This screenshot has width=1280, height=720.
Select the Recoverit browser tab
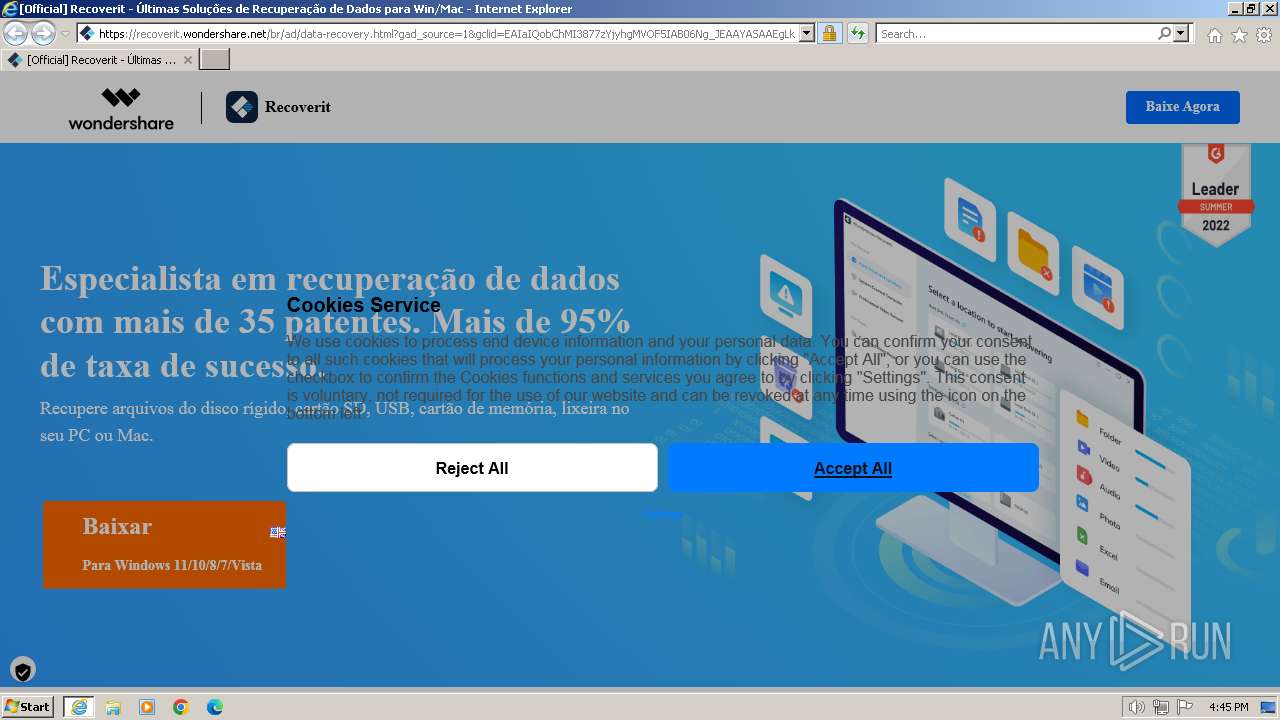[100, 60]
